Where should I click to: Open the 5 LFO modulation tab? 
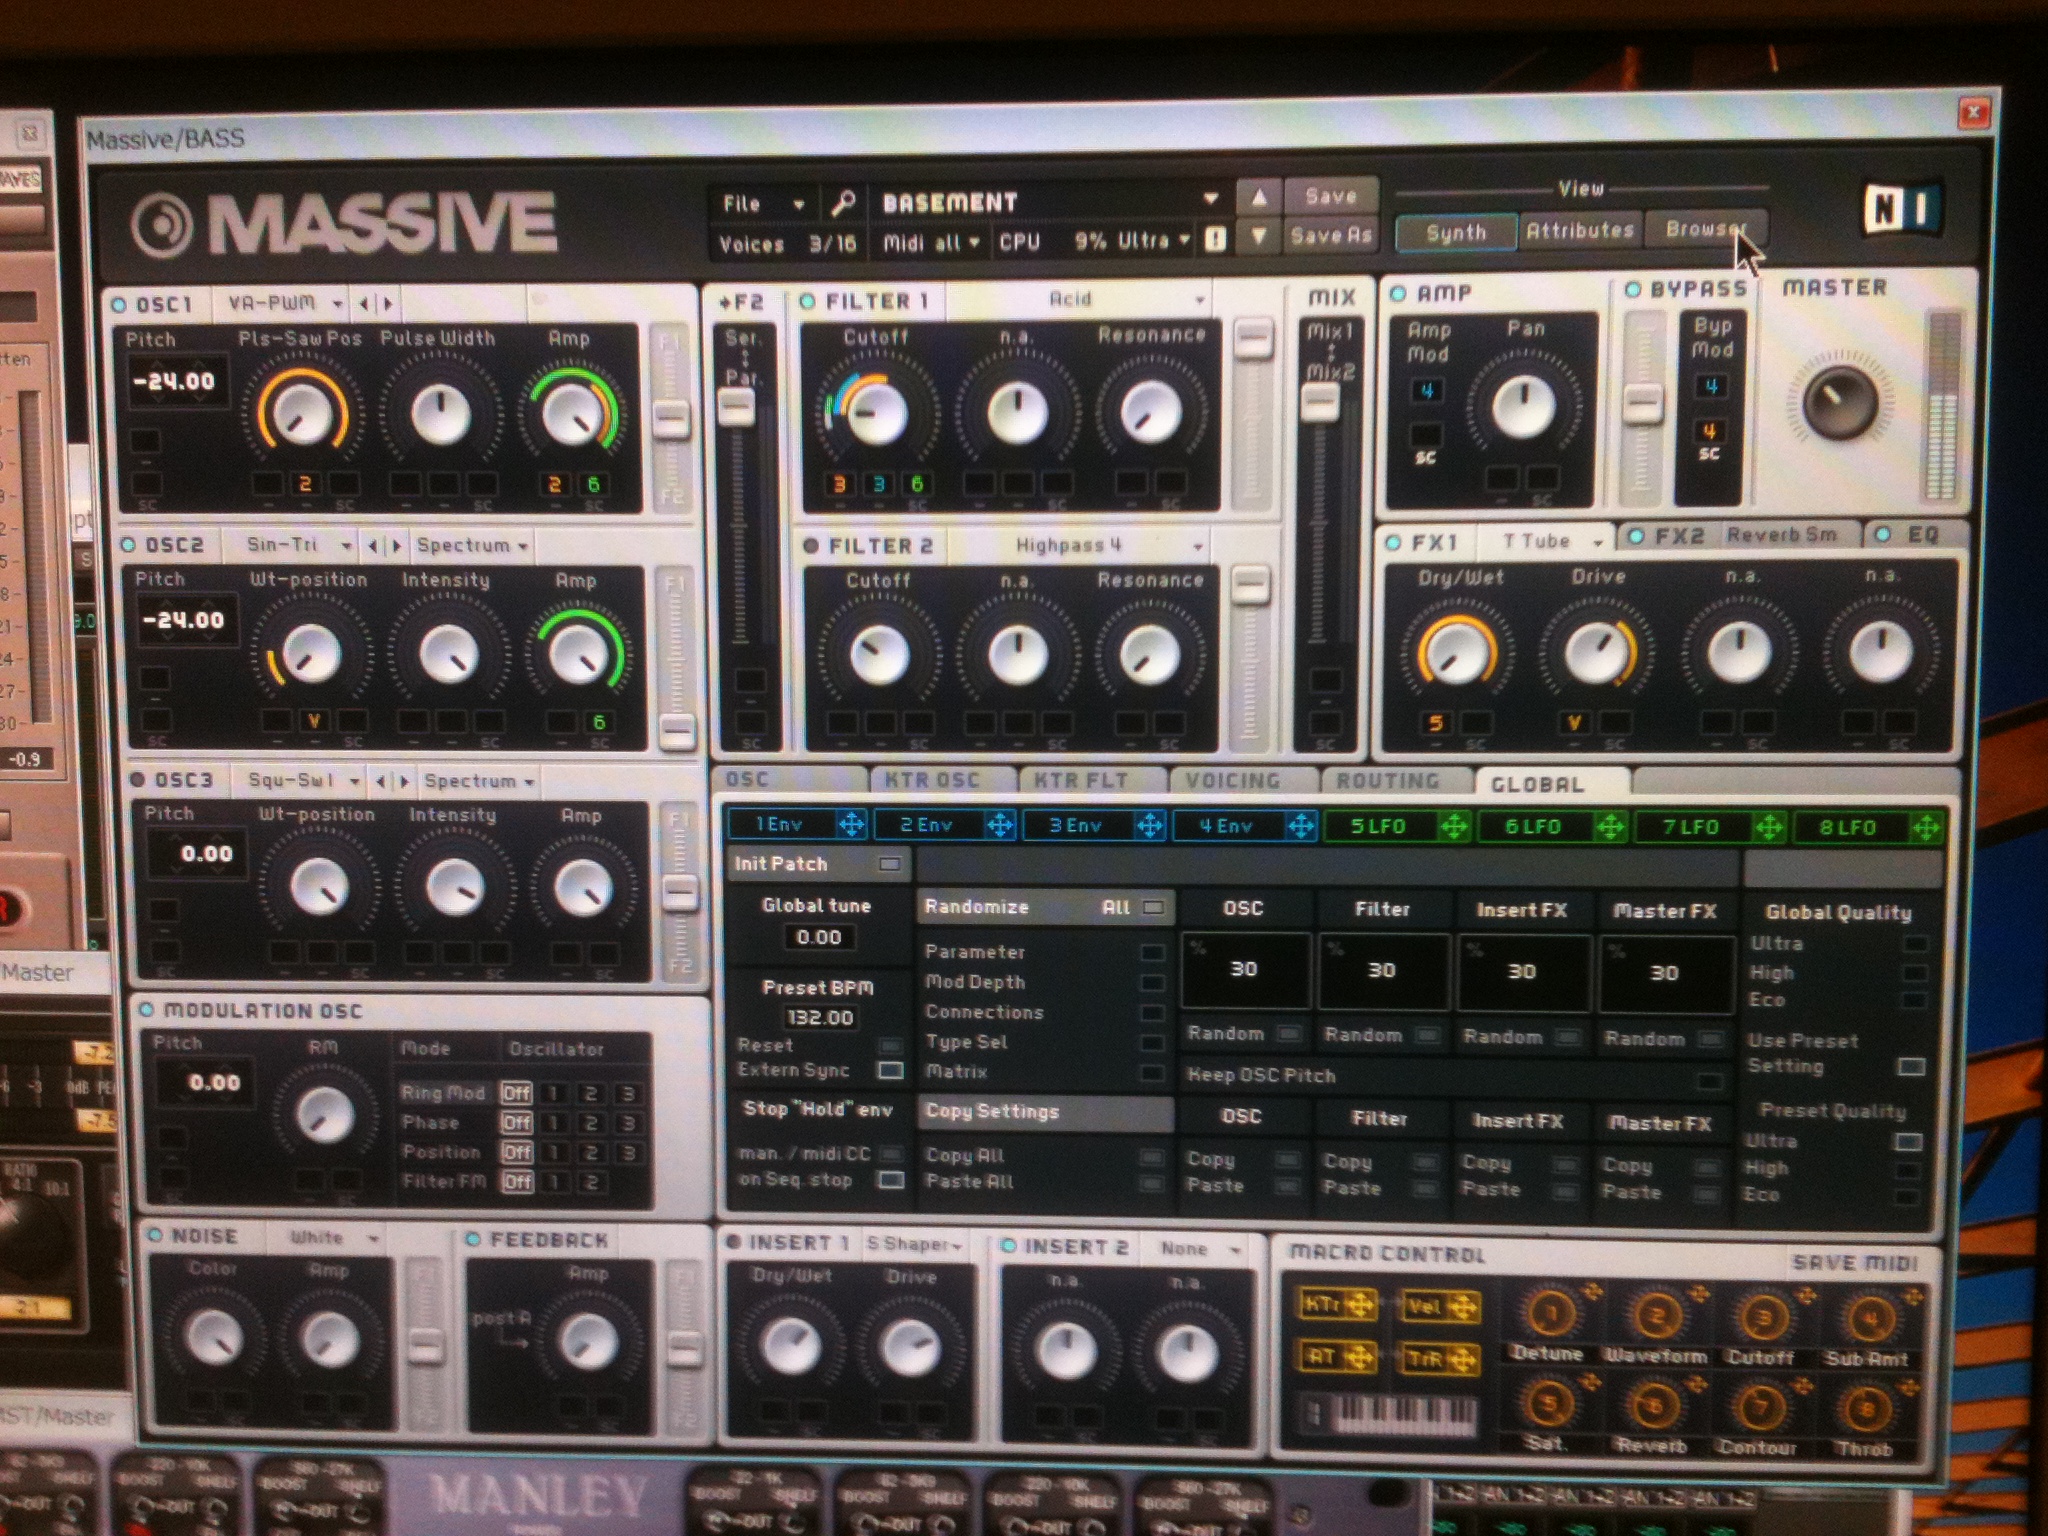(1379, 827)
